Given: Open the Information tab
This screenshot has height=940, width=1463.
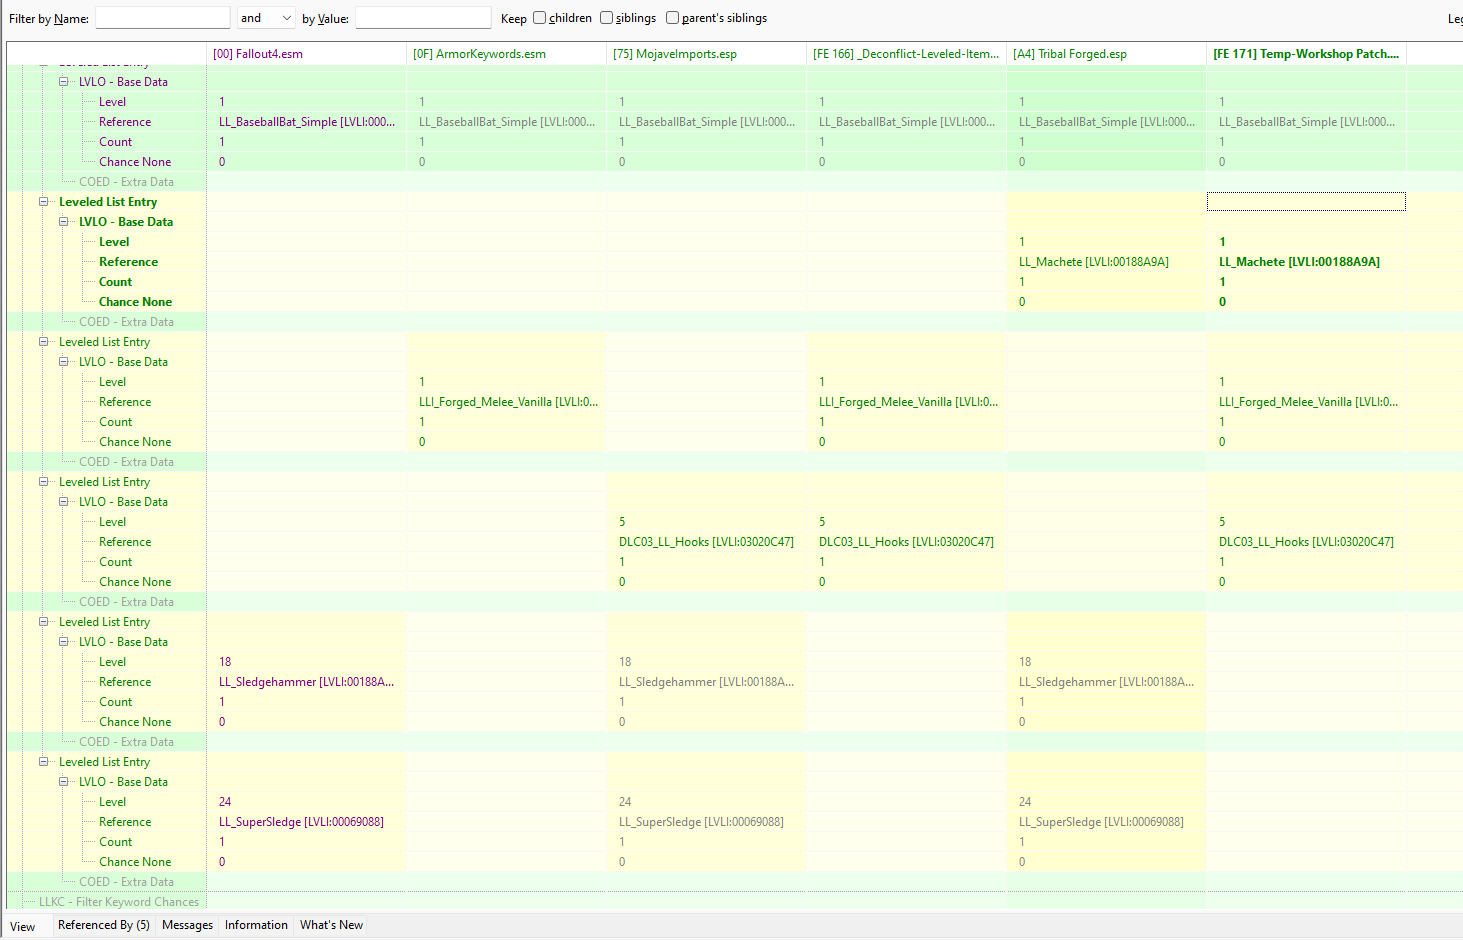Looking at the screenshot, I should pos(256,925).
